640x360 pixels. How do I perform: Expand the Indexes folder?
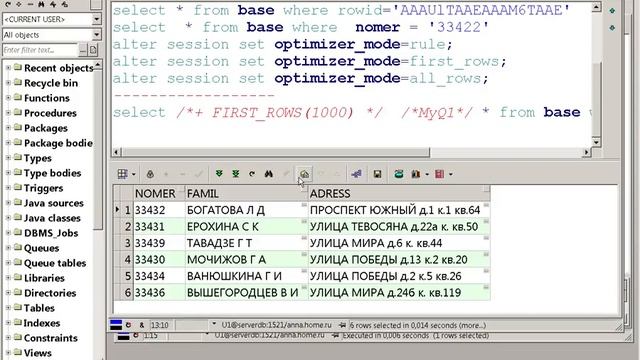pyautogui.click(x=8, y=323)
